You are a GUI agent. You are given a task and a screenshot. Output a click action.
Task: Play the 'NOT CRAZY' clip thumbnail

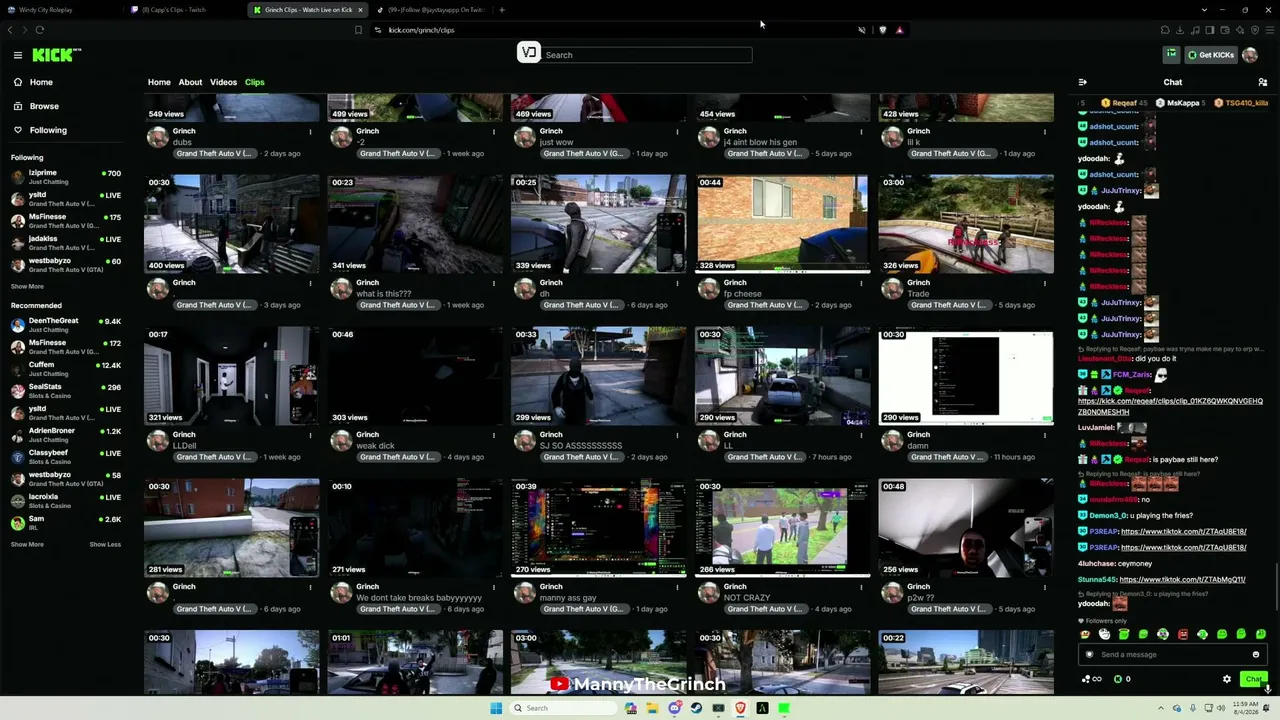[x=782, y=528]
